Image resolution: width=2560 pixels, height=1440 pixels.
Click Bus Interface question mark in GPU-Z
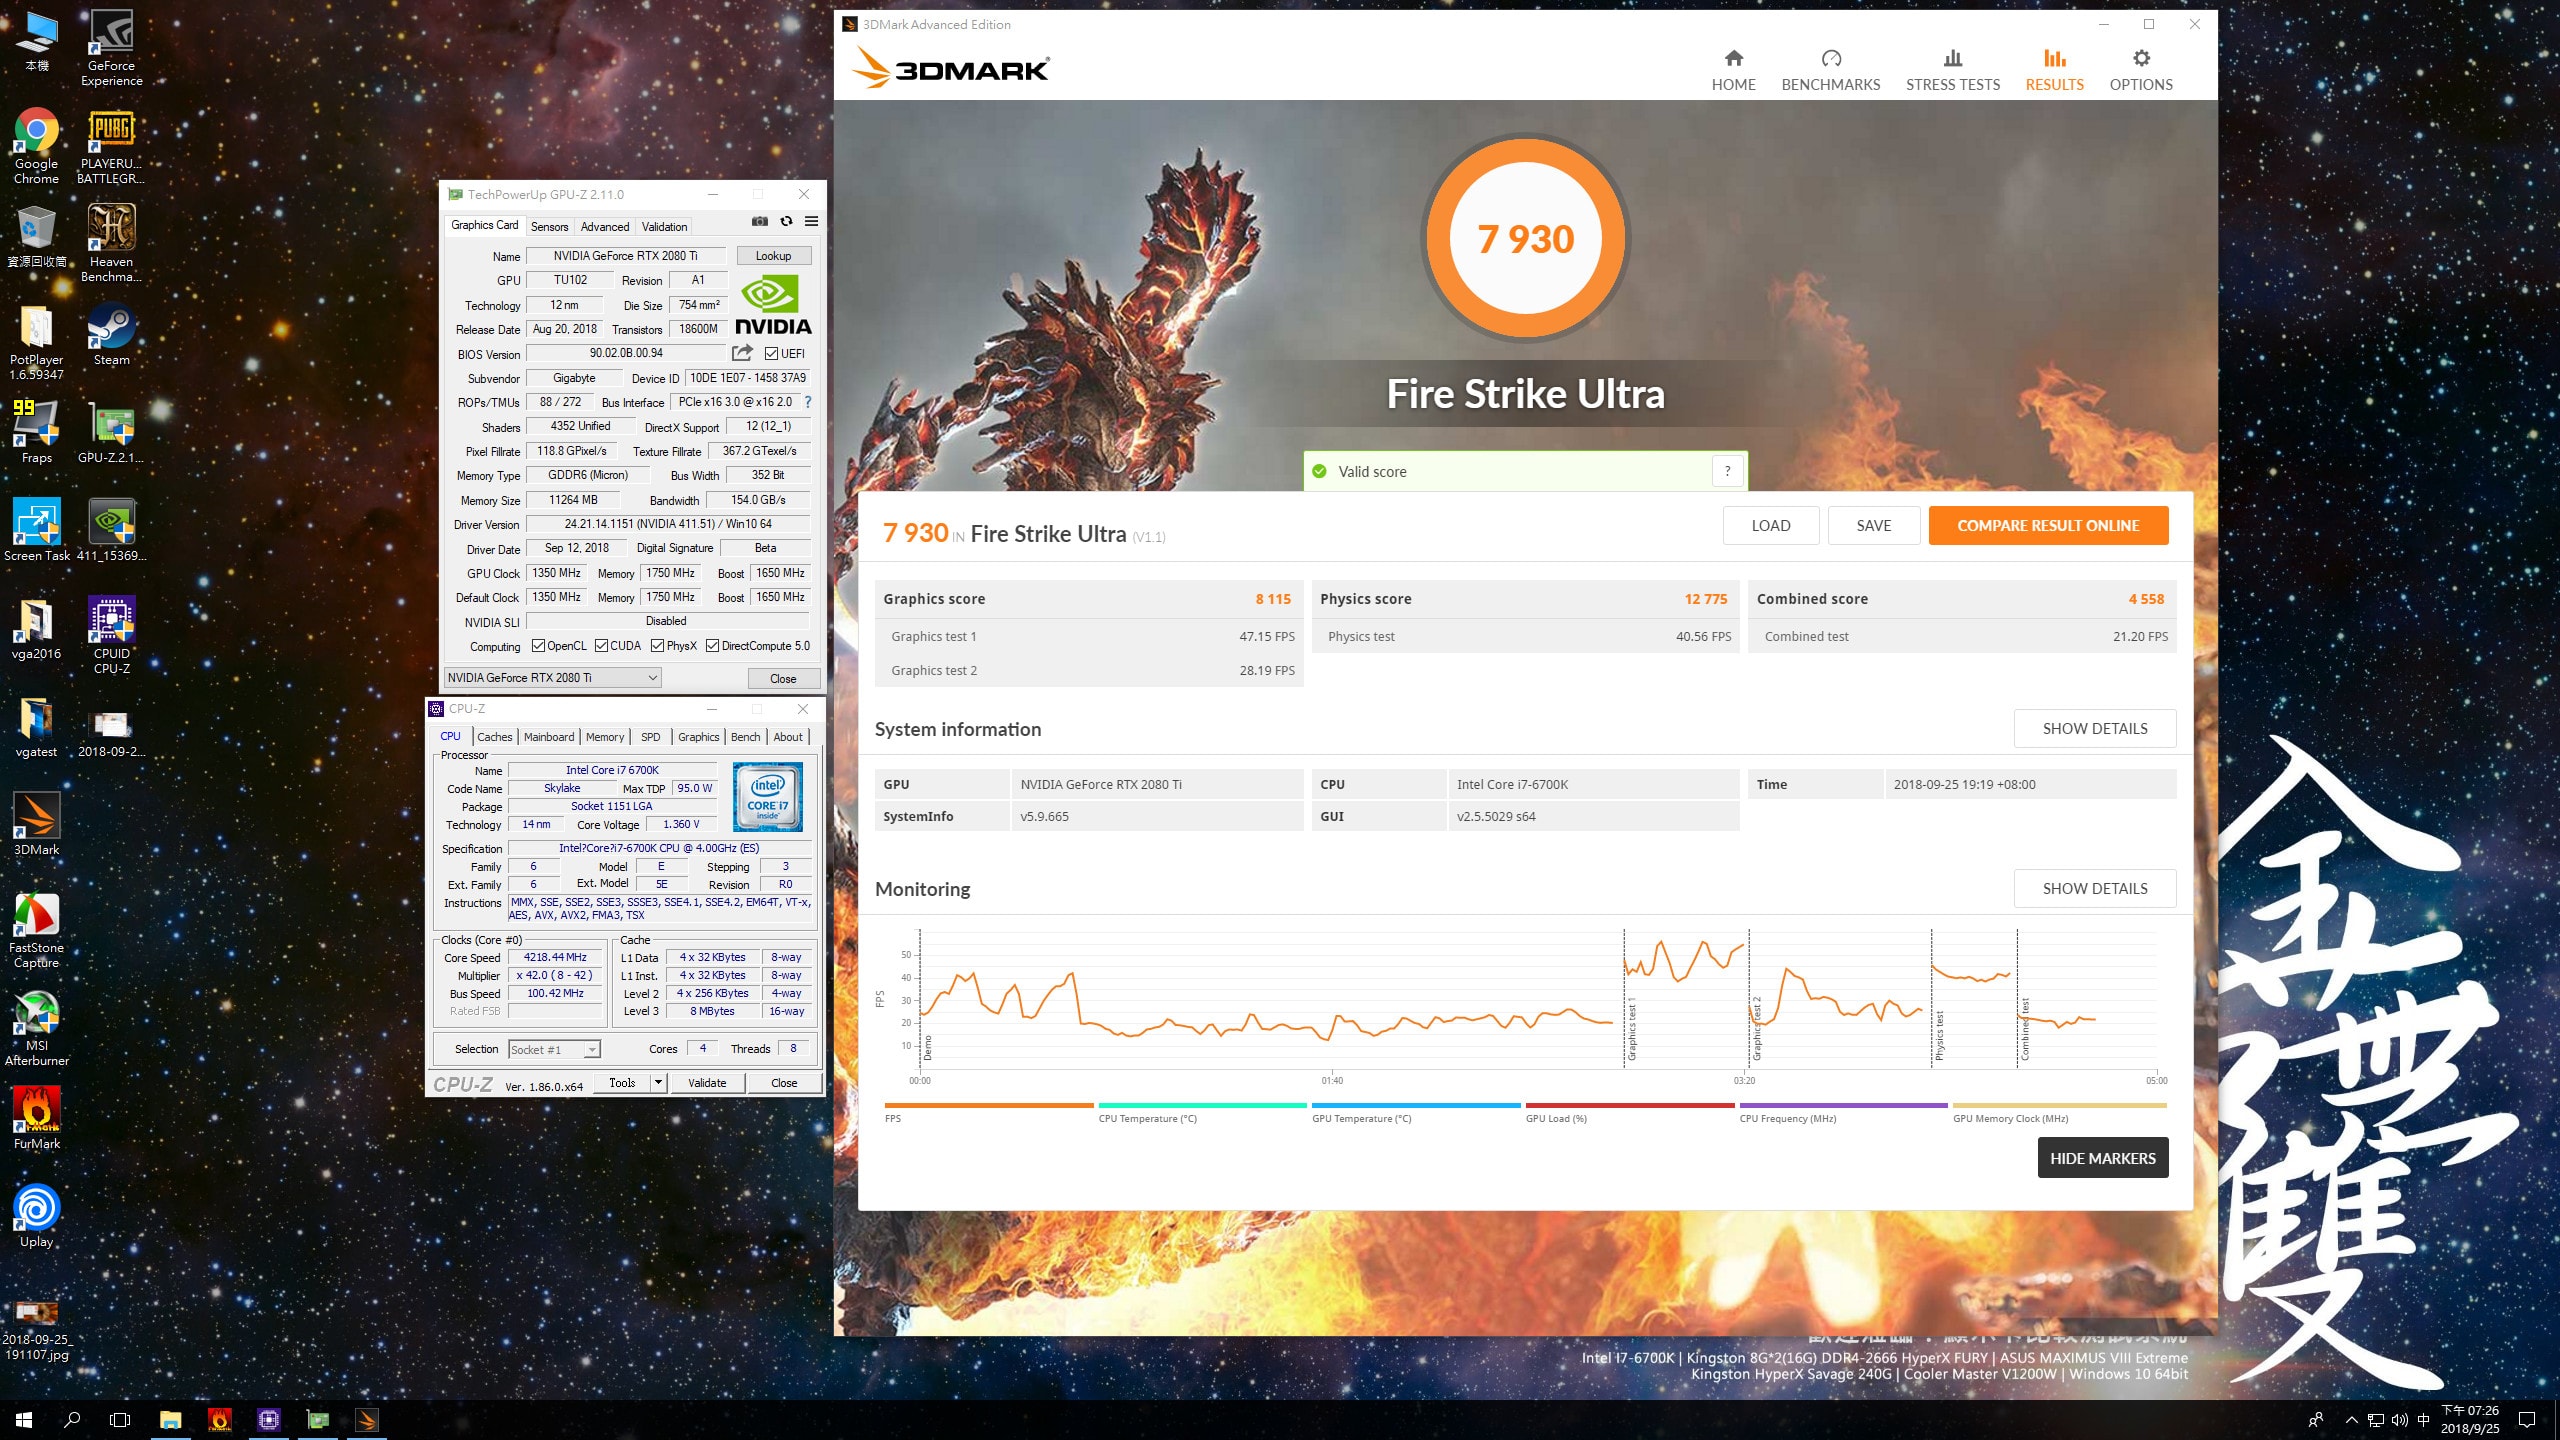[807, 402]
